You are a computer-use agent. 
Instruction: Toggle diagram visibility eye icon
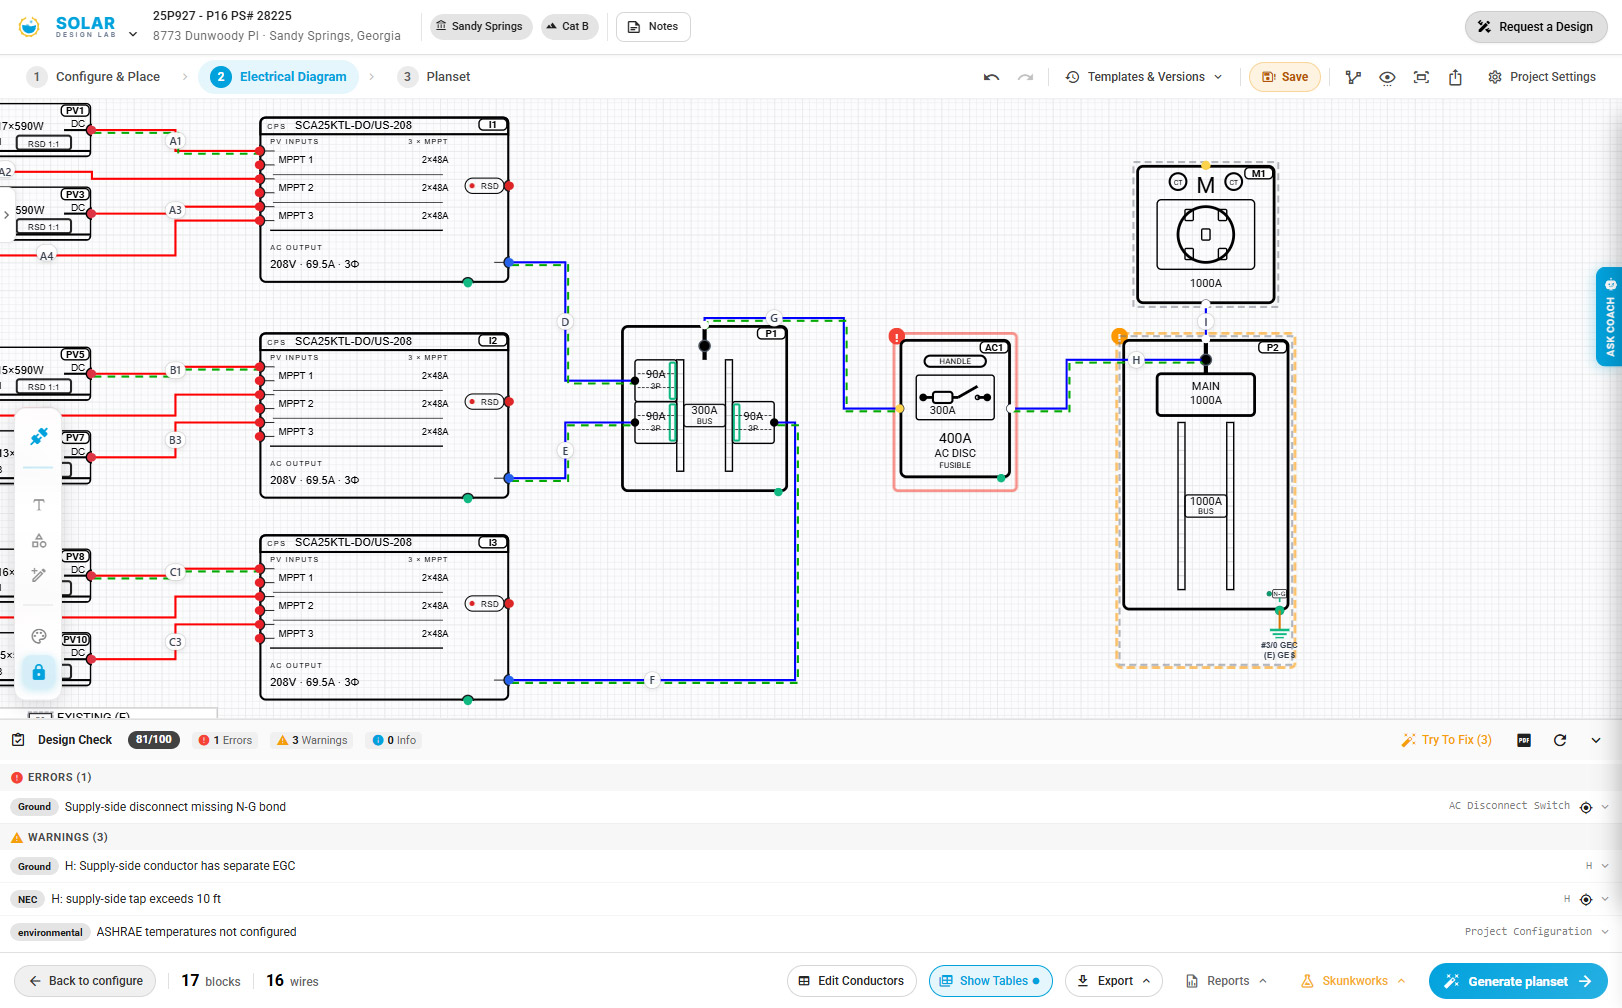coord(1387,77)
